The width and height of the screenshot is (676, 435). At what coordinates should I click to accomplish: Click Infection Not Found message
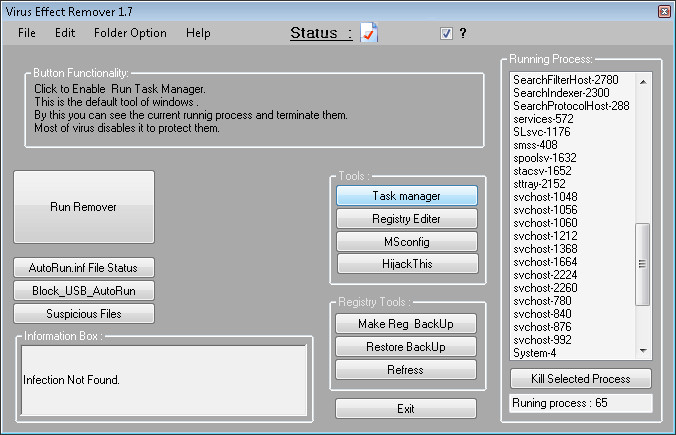(71, 380)
